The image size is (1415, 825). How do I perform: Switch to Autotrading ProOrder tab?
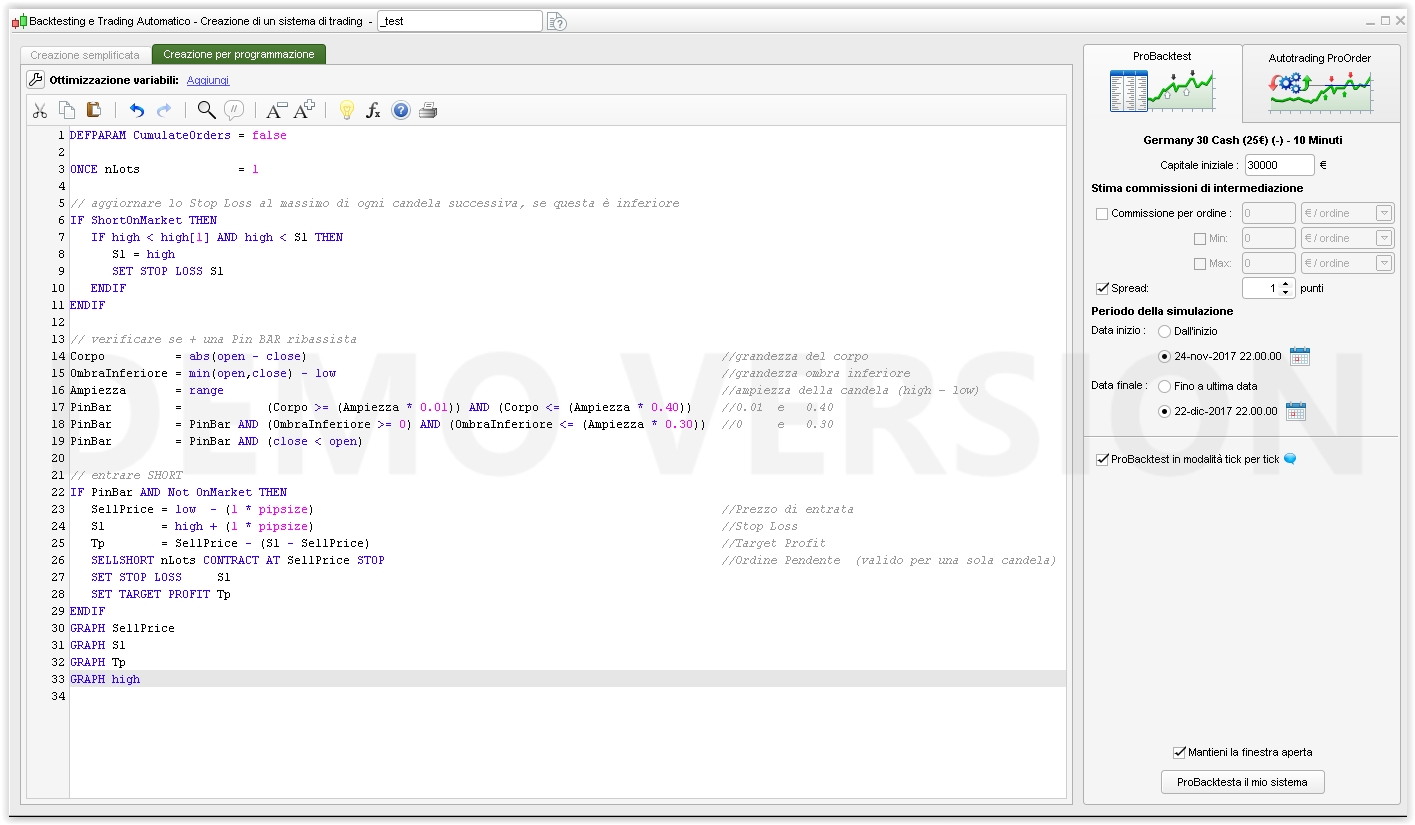[x=1319, y=83]
